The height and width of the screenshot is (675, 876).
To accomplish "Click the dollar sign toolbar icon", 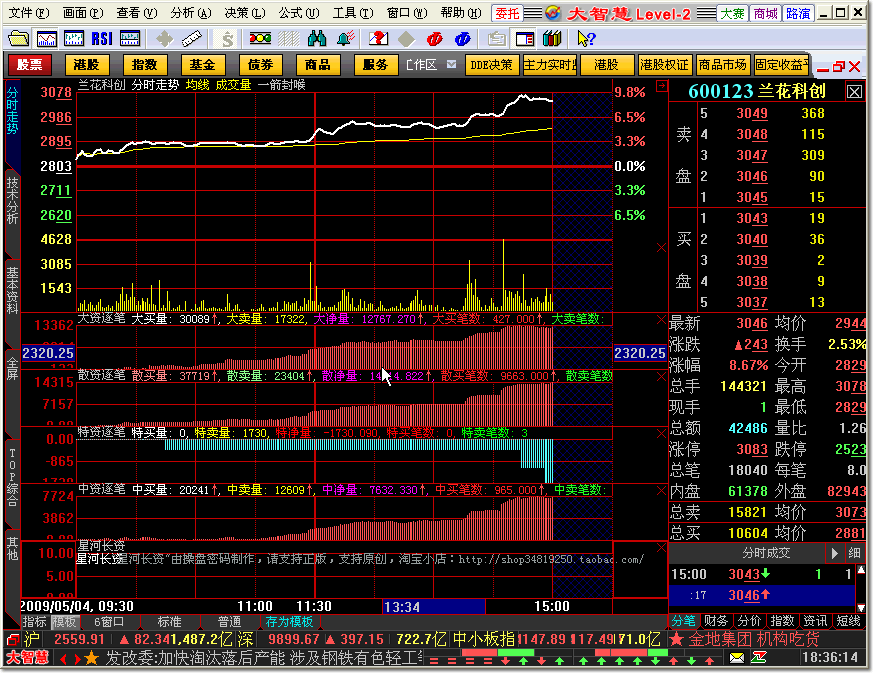I will pyautogui.click(x=227, y=39).
